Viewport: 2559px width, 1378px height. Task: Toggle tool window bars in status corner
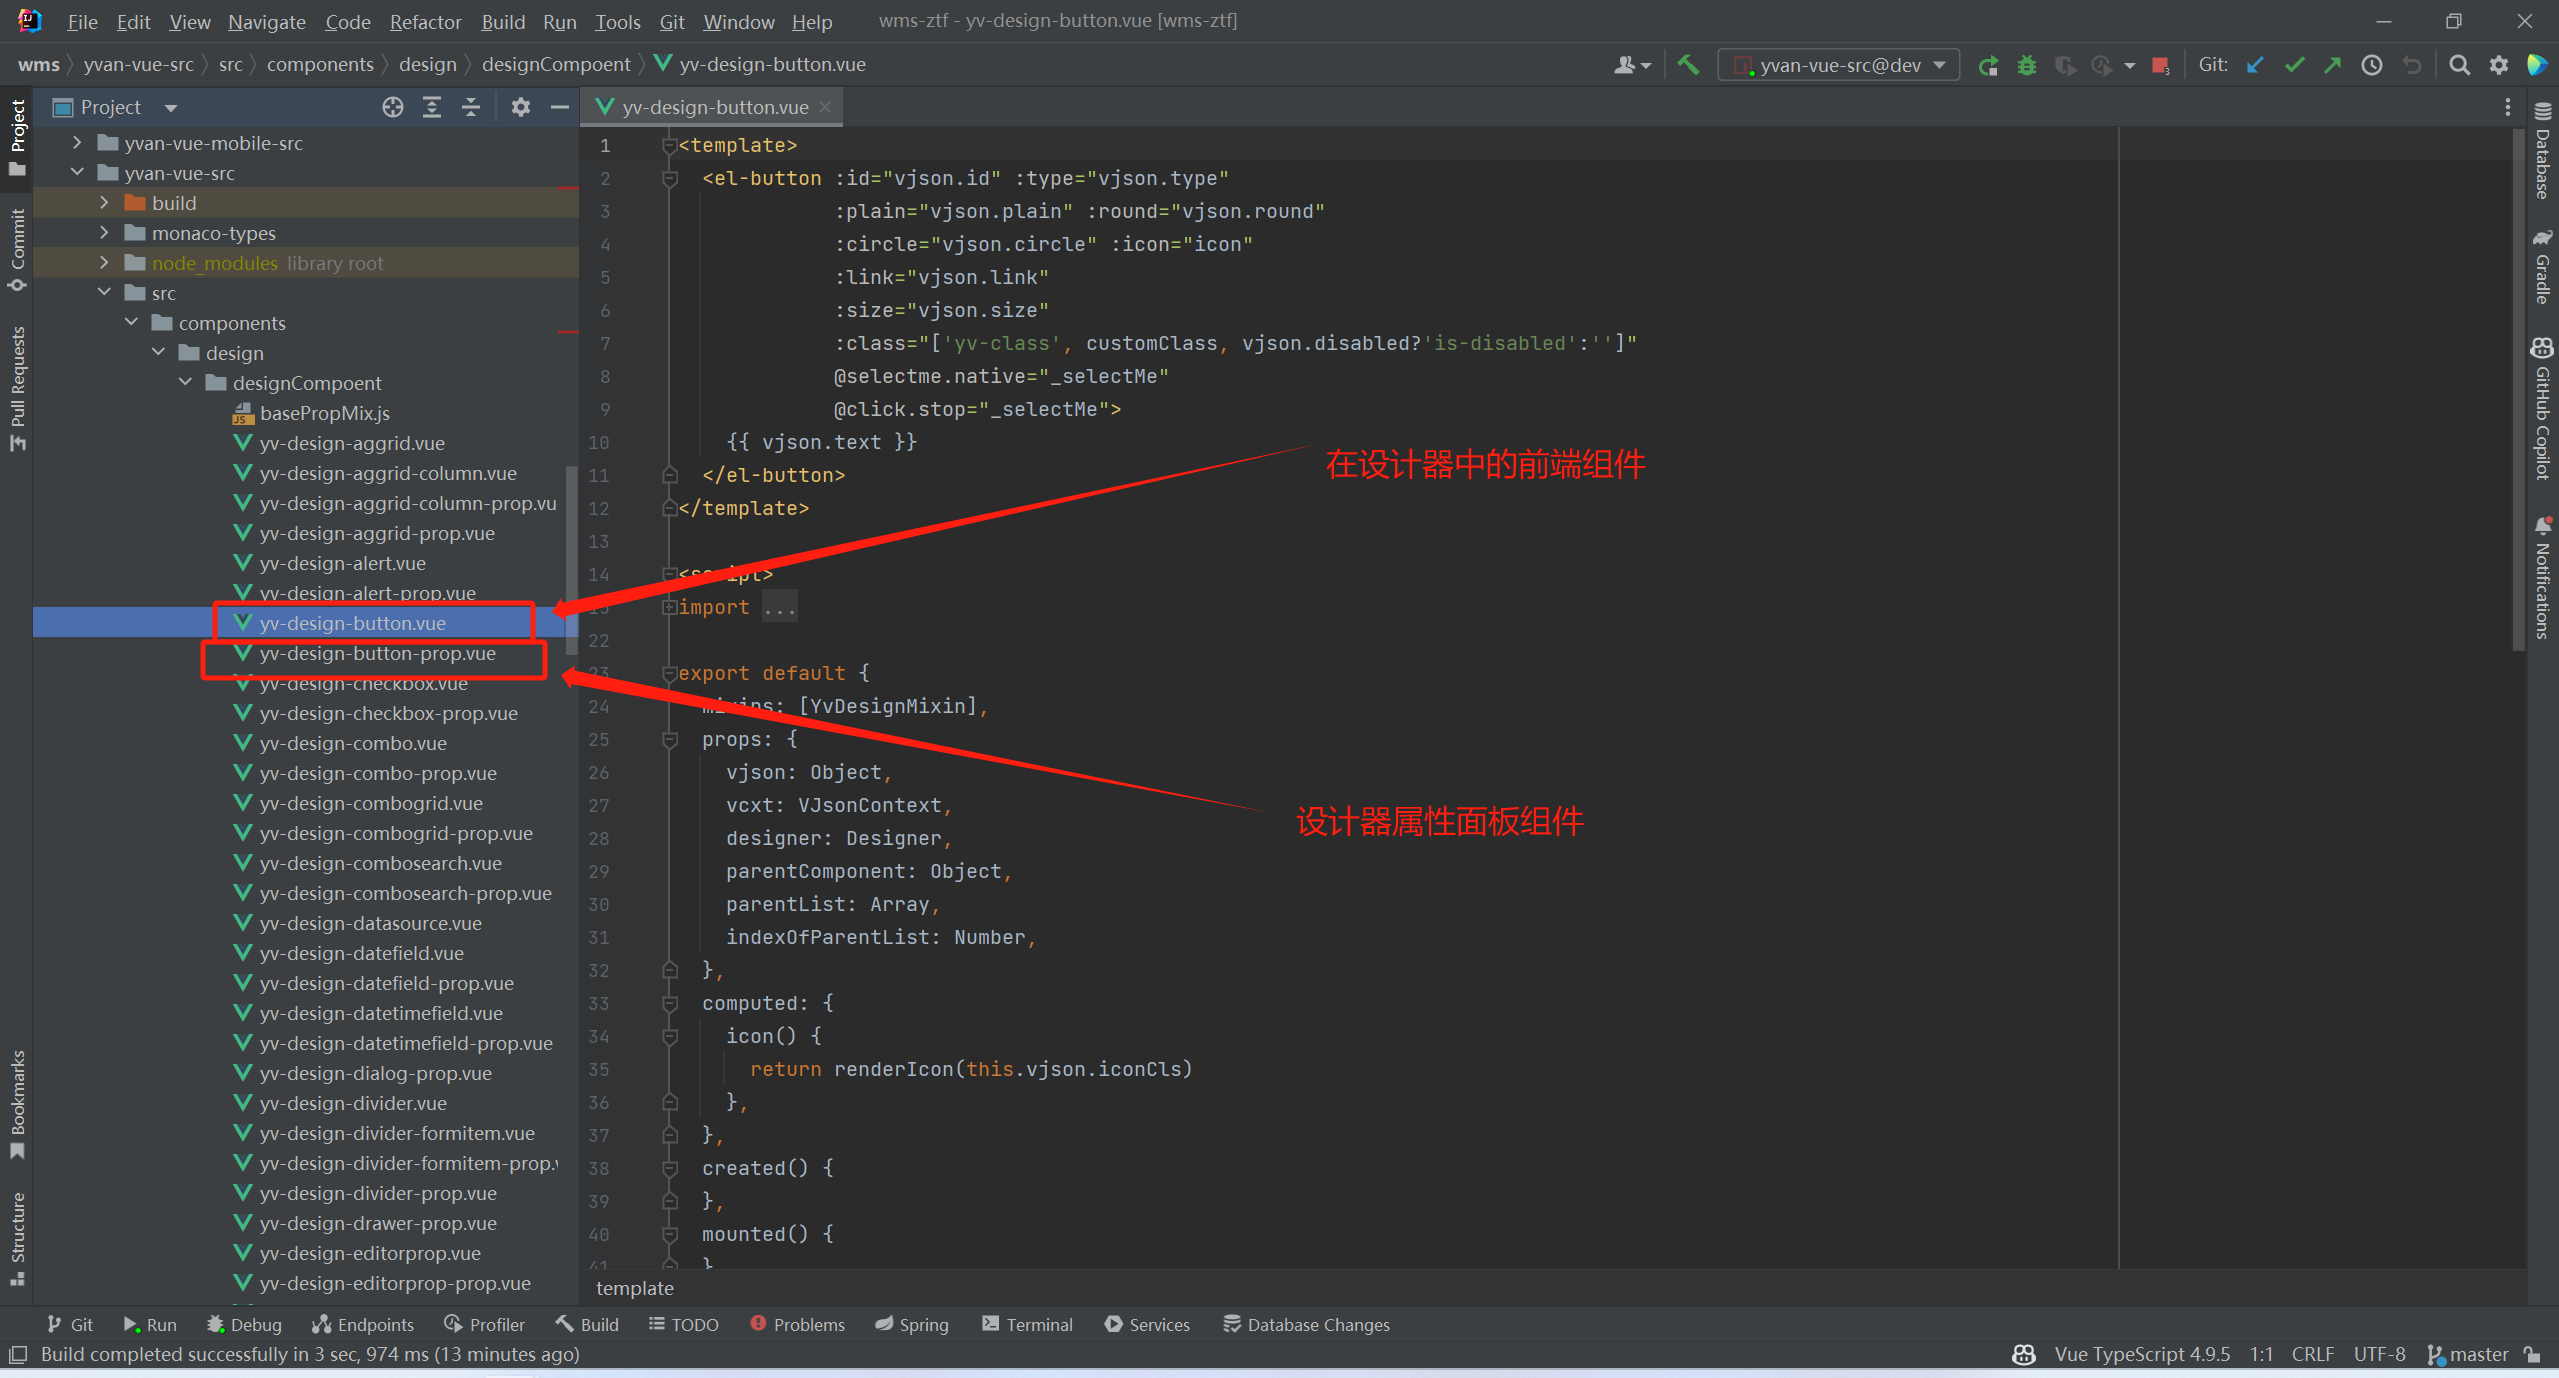17,1355
